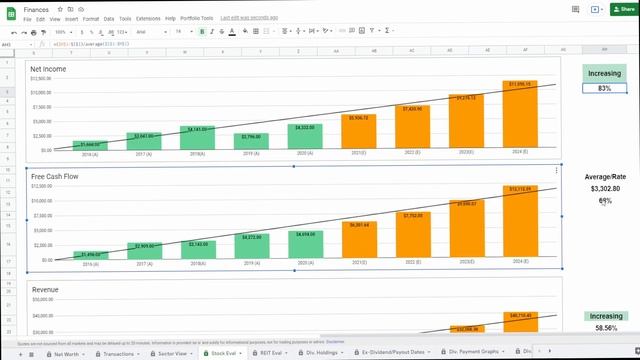Screen dimensions: 640x360
Task: Open the borders tool
Action: click(x=256, y=31)
